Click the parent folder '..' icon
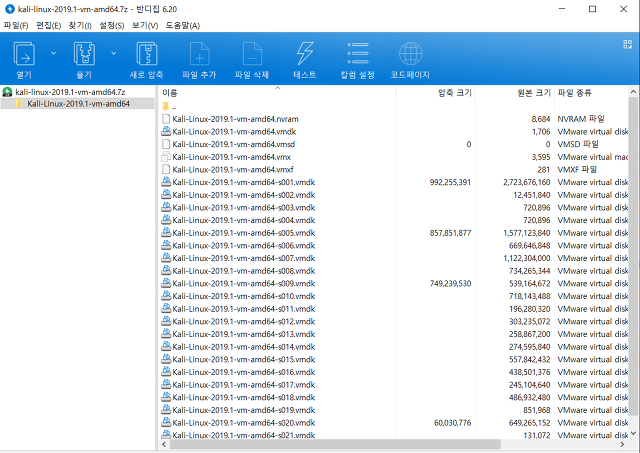This screenshot has height=453, width=640. point(166,107)
